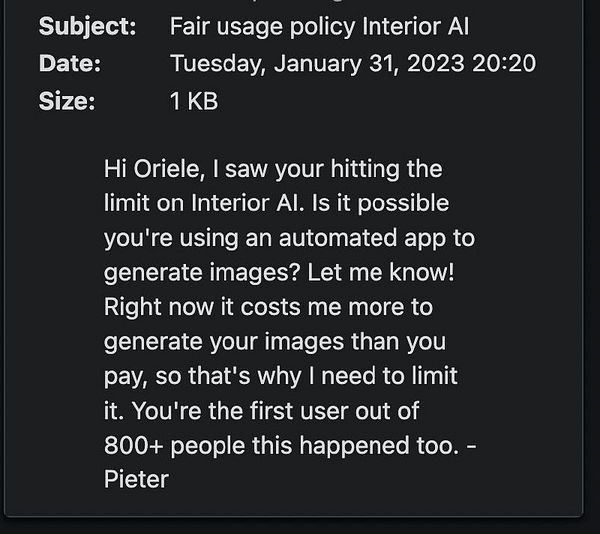The width and height of the screenshot is (600, 534).
Task: Click the message size value 1 KB
Action: pos(194,101)
